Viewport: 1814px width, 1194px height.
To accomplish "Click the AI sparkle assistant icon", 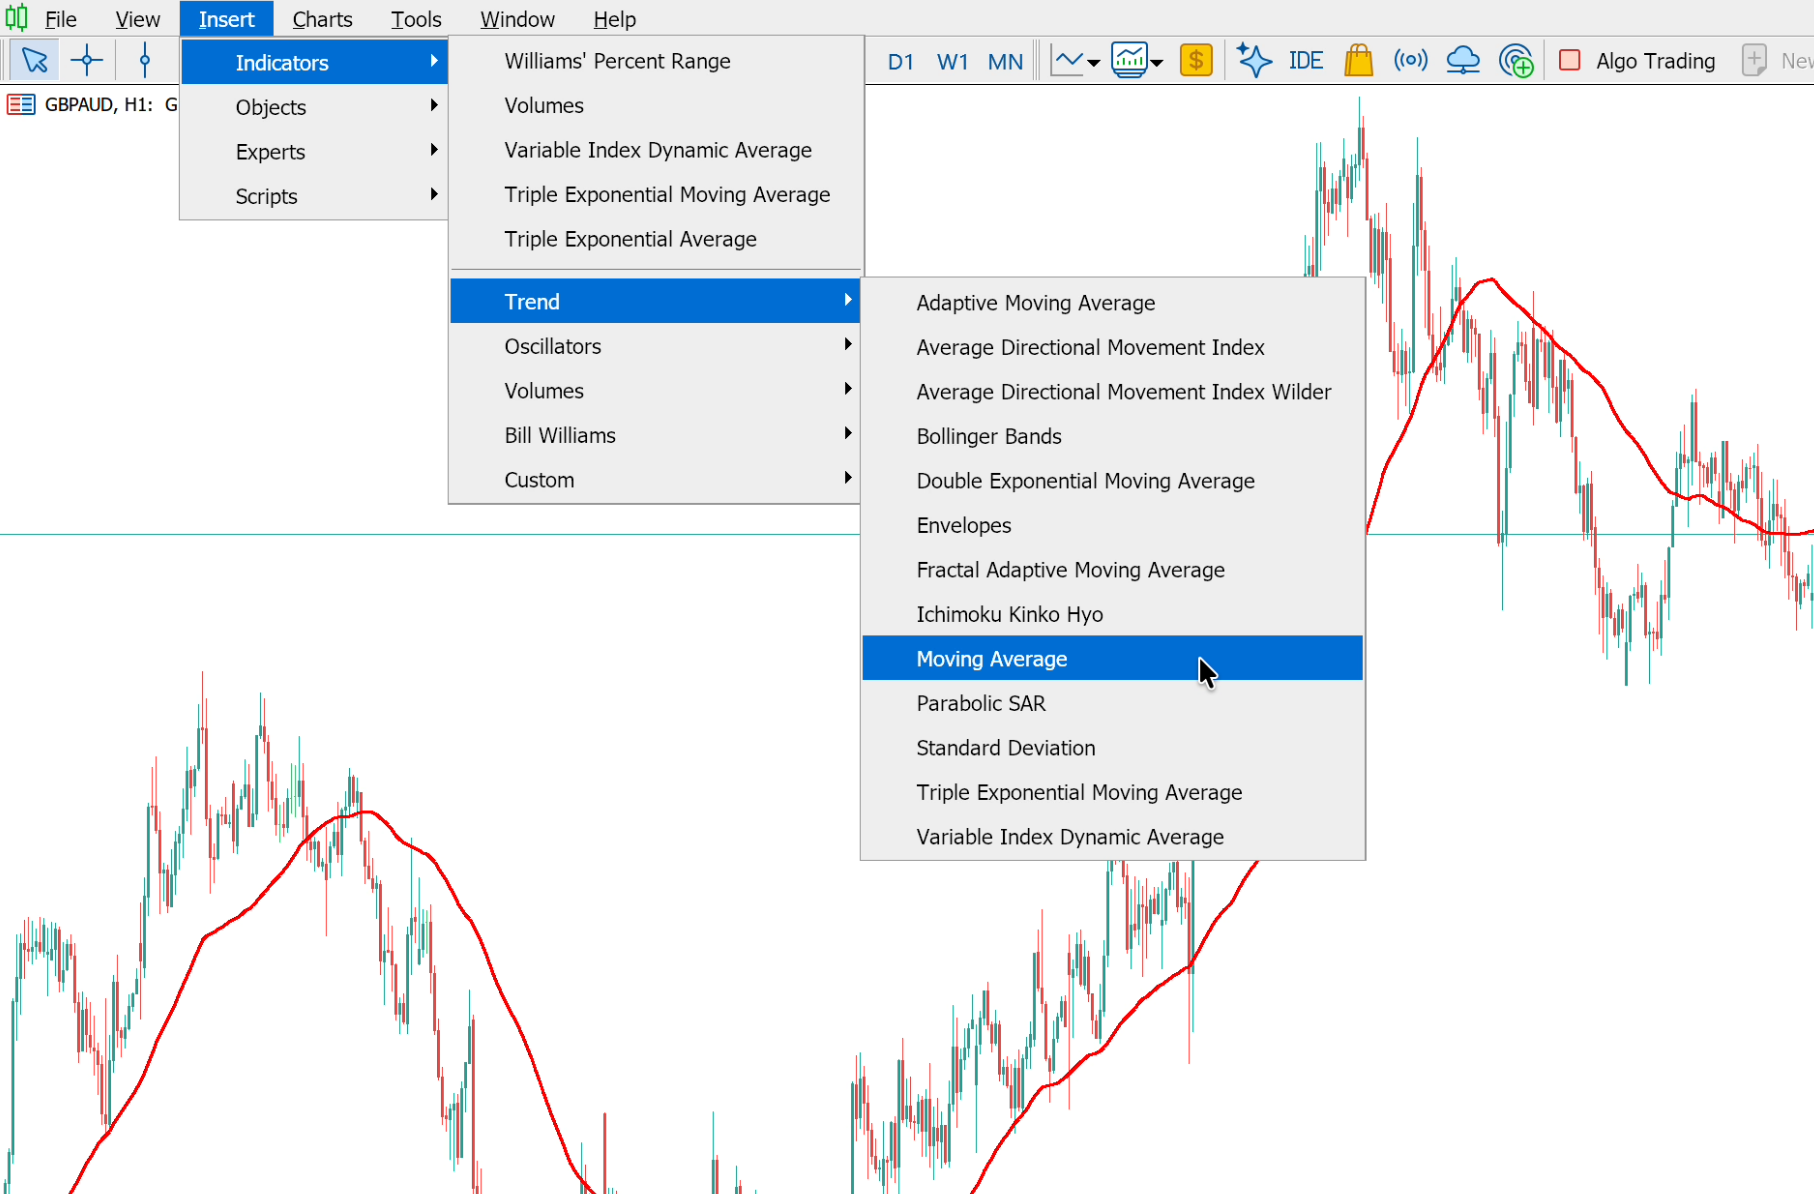I will [x=1253, y=61].
